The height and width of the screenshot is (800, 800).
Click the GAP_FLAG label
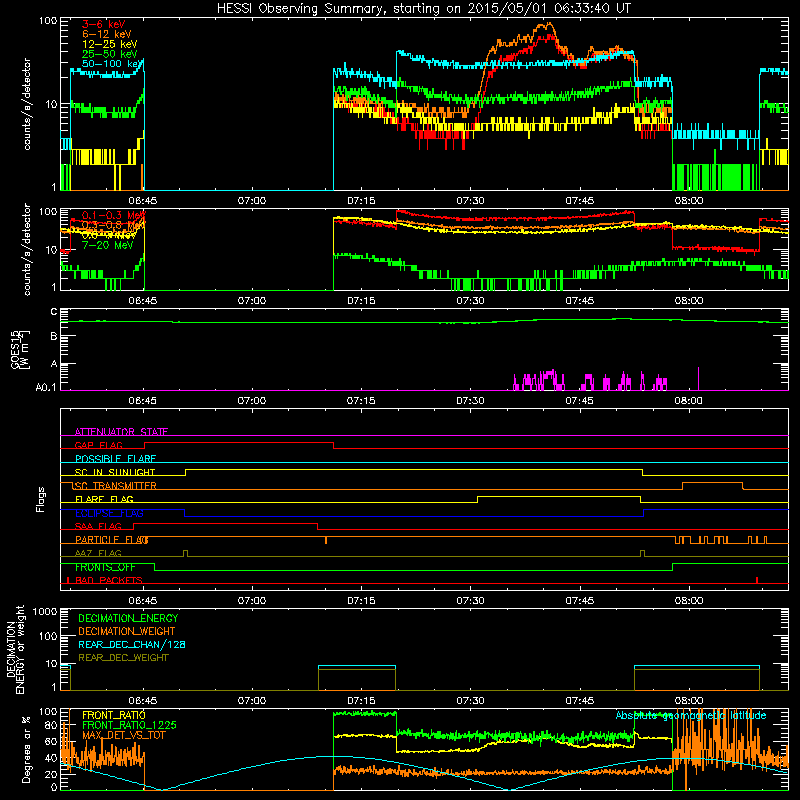tap(98, 445)
